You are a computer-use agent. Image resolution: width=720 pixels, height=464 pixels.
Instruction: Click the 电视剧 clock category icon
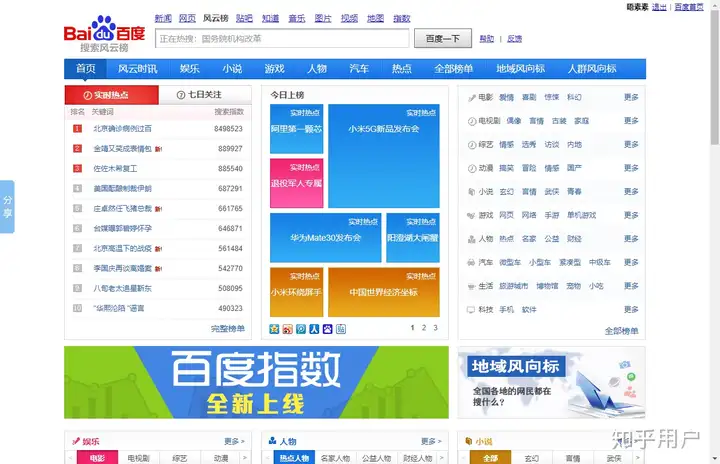click(472, 121)
